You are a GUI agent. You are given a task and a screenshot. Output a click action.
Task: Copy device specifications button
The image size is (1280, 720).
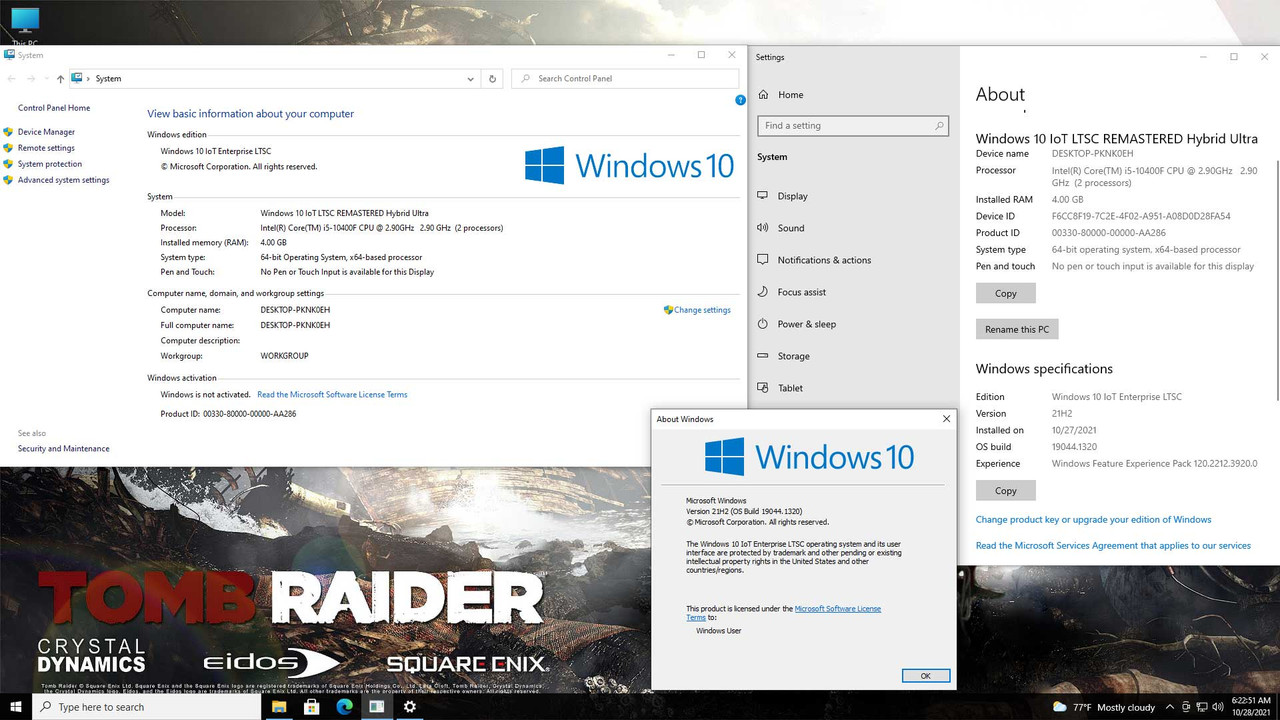pos(1006,293)
